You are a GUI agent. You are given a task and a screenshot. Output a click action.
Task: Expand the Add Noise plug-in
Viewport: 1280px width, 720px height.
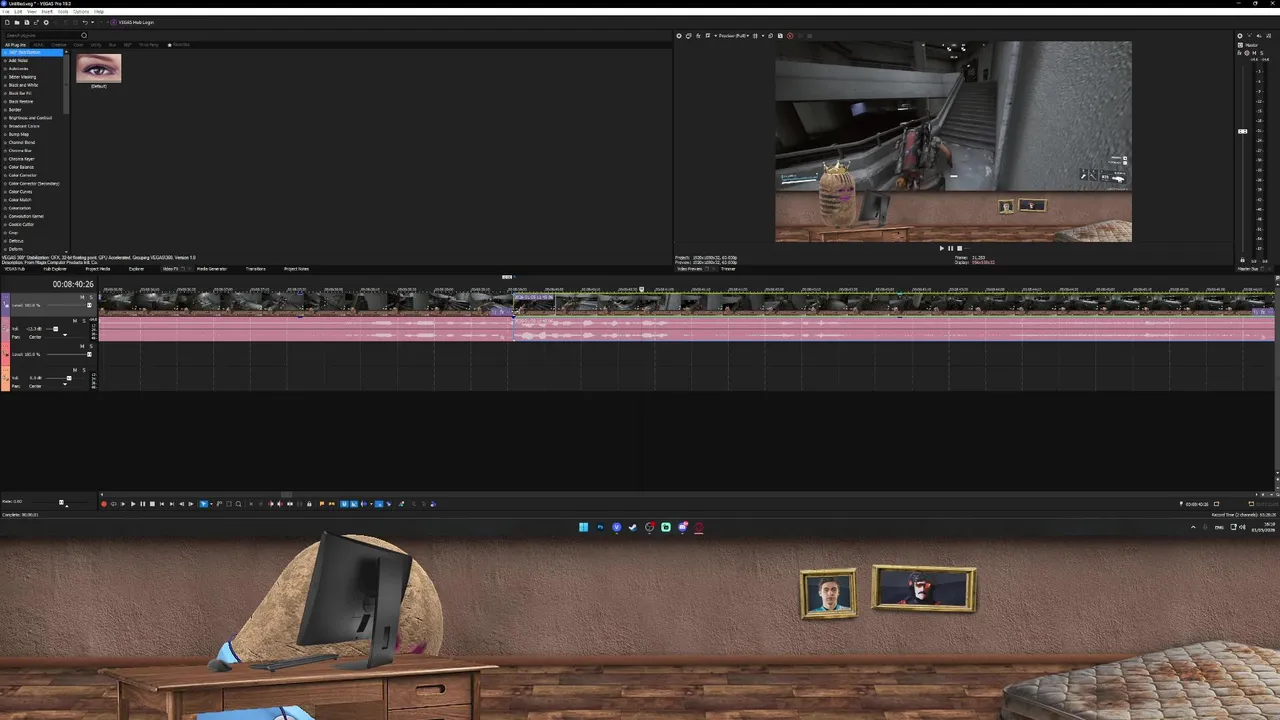[x=5, y=60]
